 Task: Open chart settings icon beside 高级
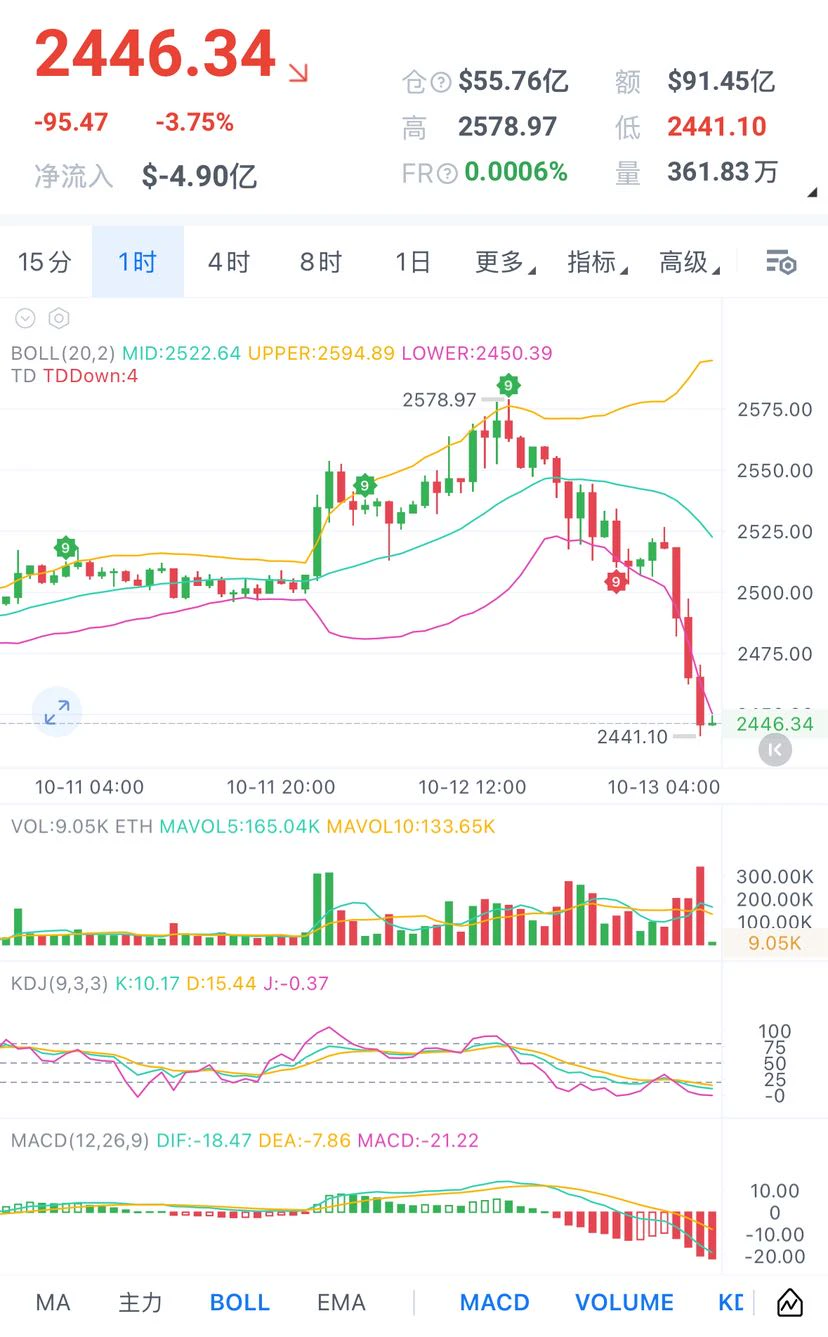pyautogui.click(x=781, y=263)
